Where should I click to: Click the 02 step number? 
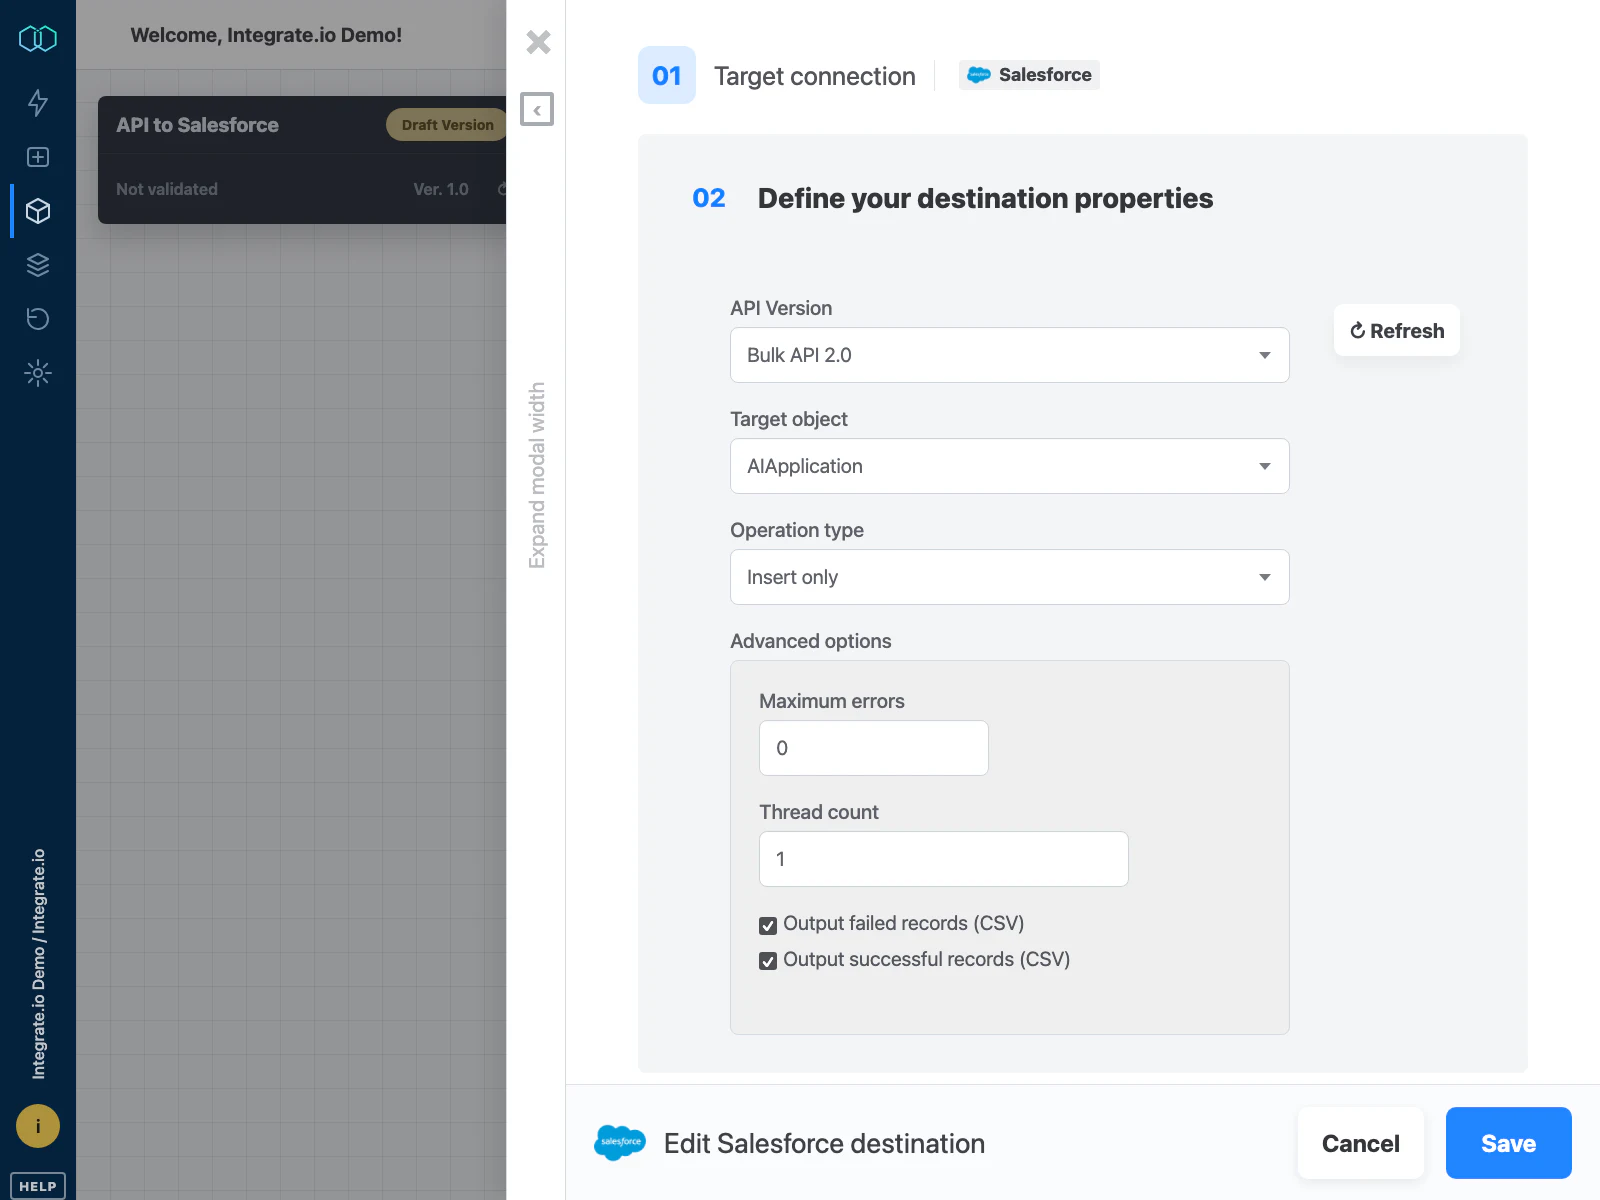709,198
